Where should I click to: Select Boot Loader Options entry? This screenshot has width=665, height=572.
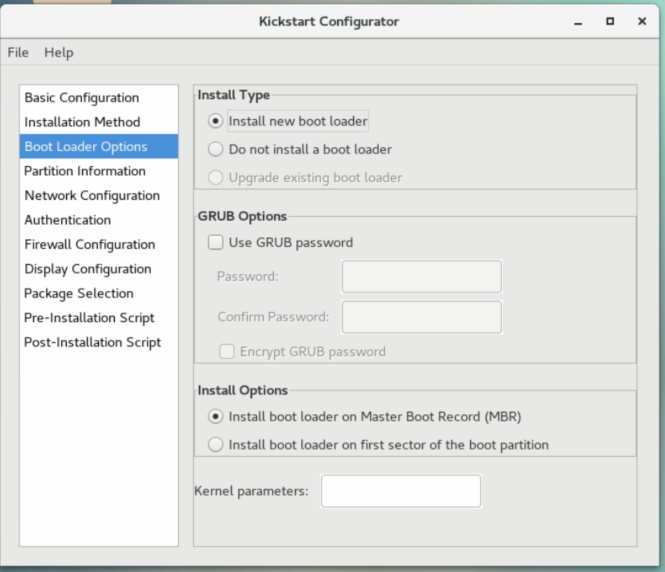98,147
